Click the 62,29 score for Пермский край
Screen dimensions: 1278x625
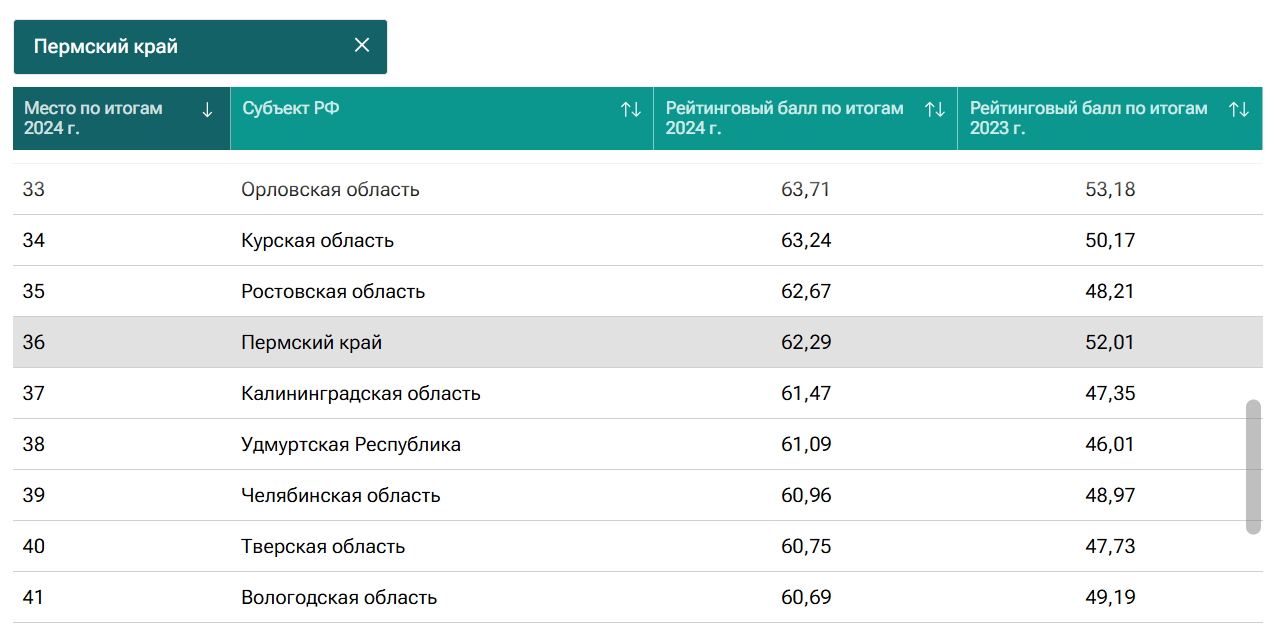805,343
